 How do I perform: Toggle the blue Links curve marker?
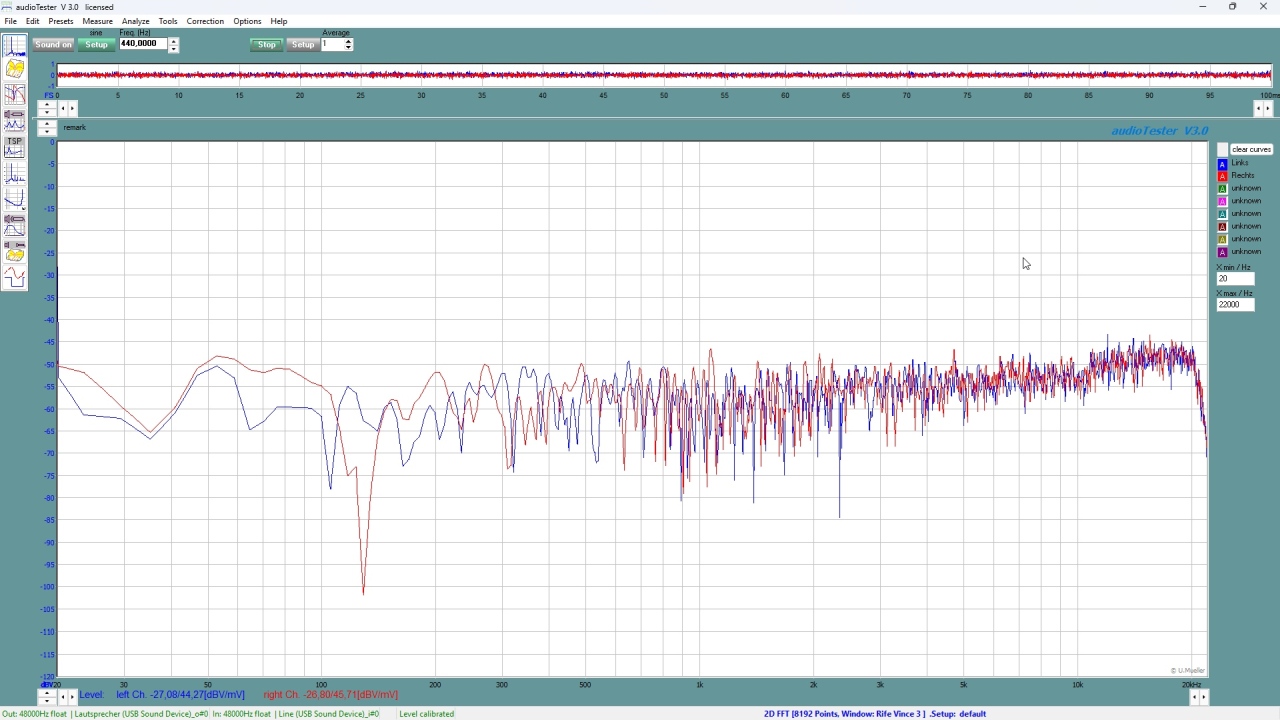point(1222,163)
